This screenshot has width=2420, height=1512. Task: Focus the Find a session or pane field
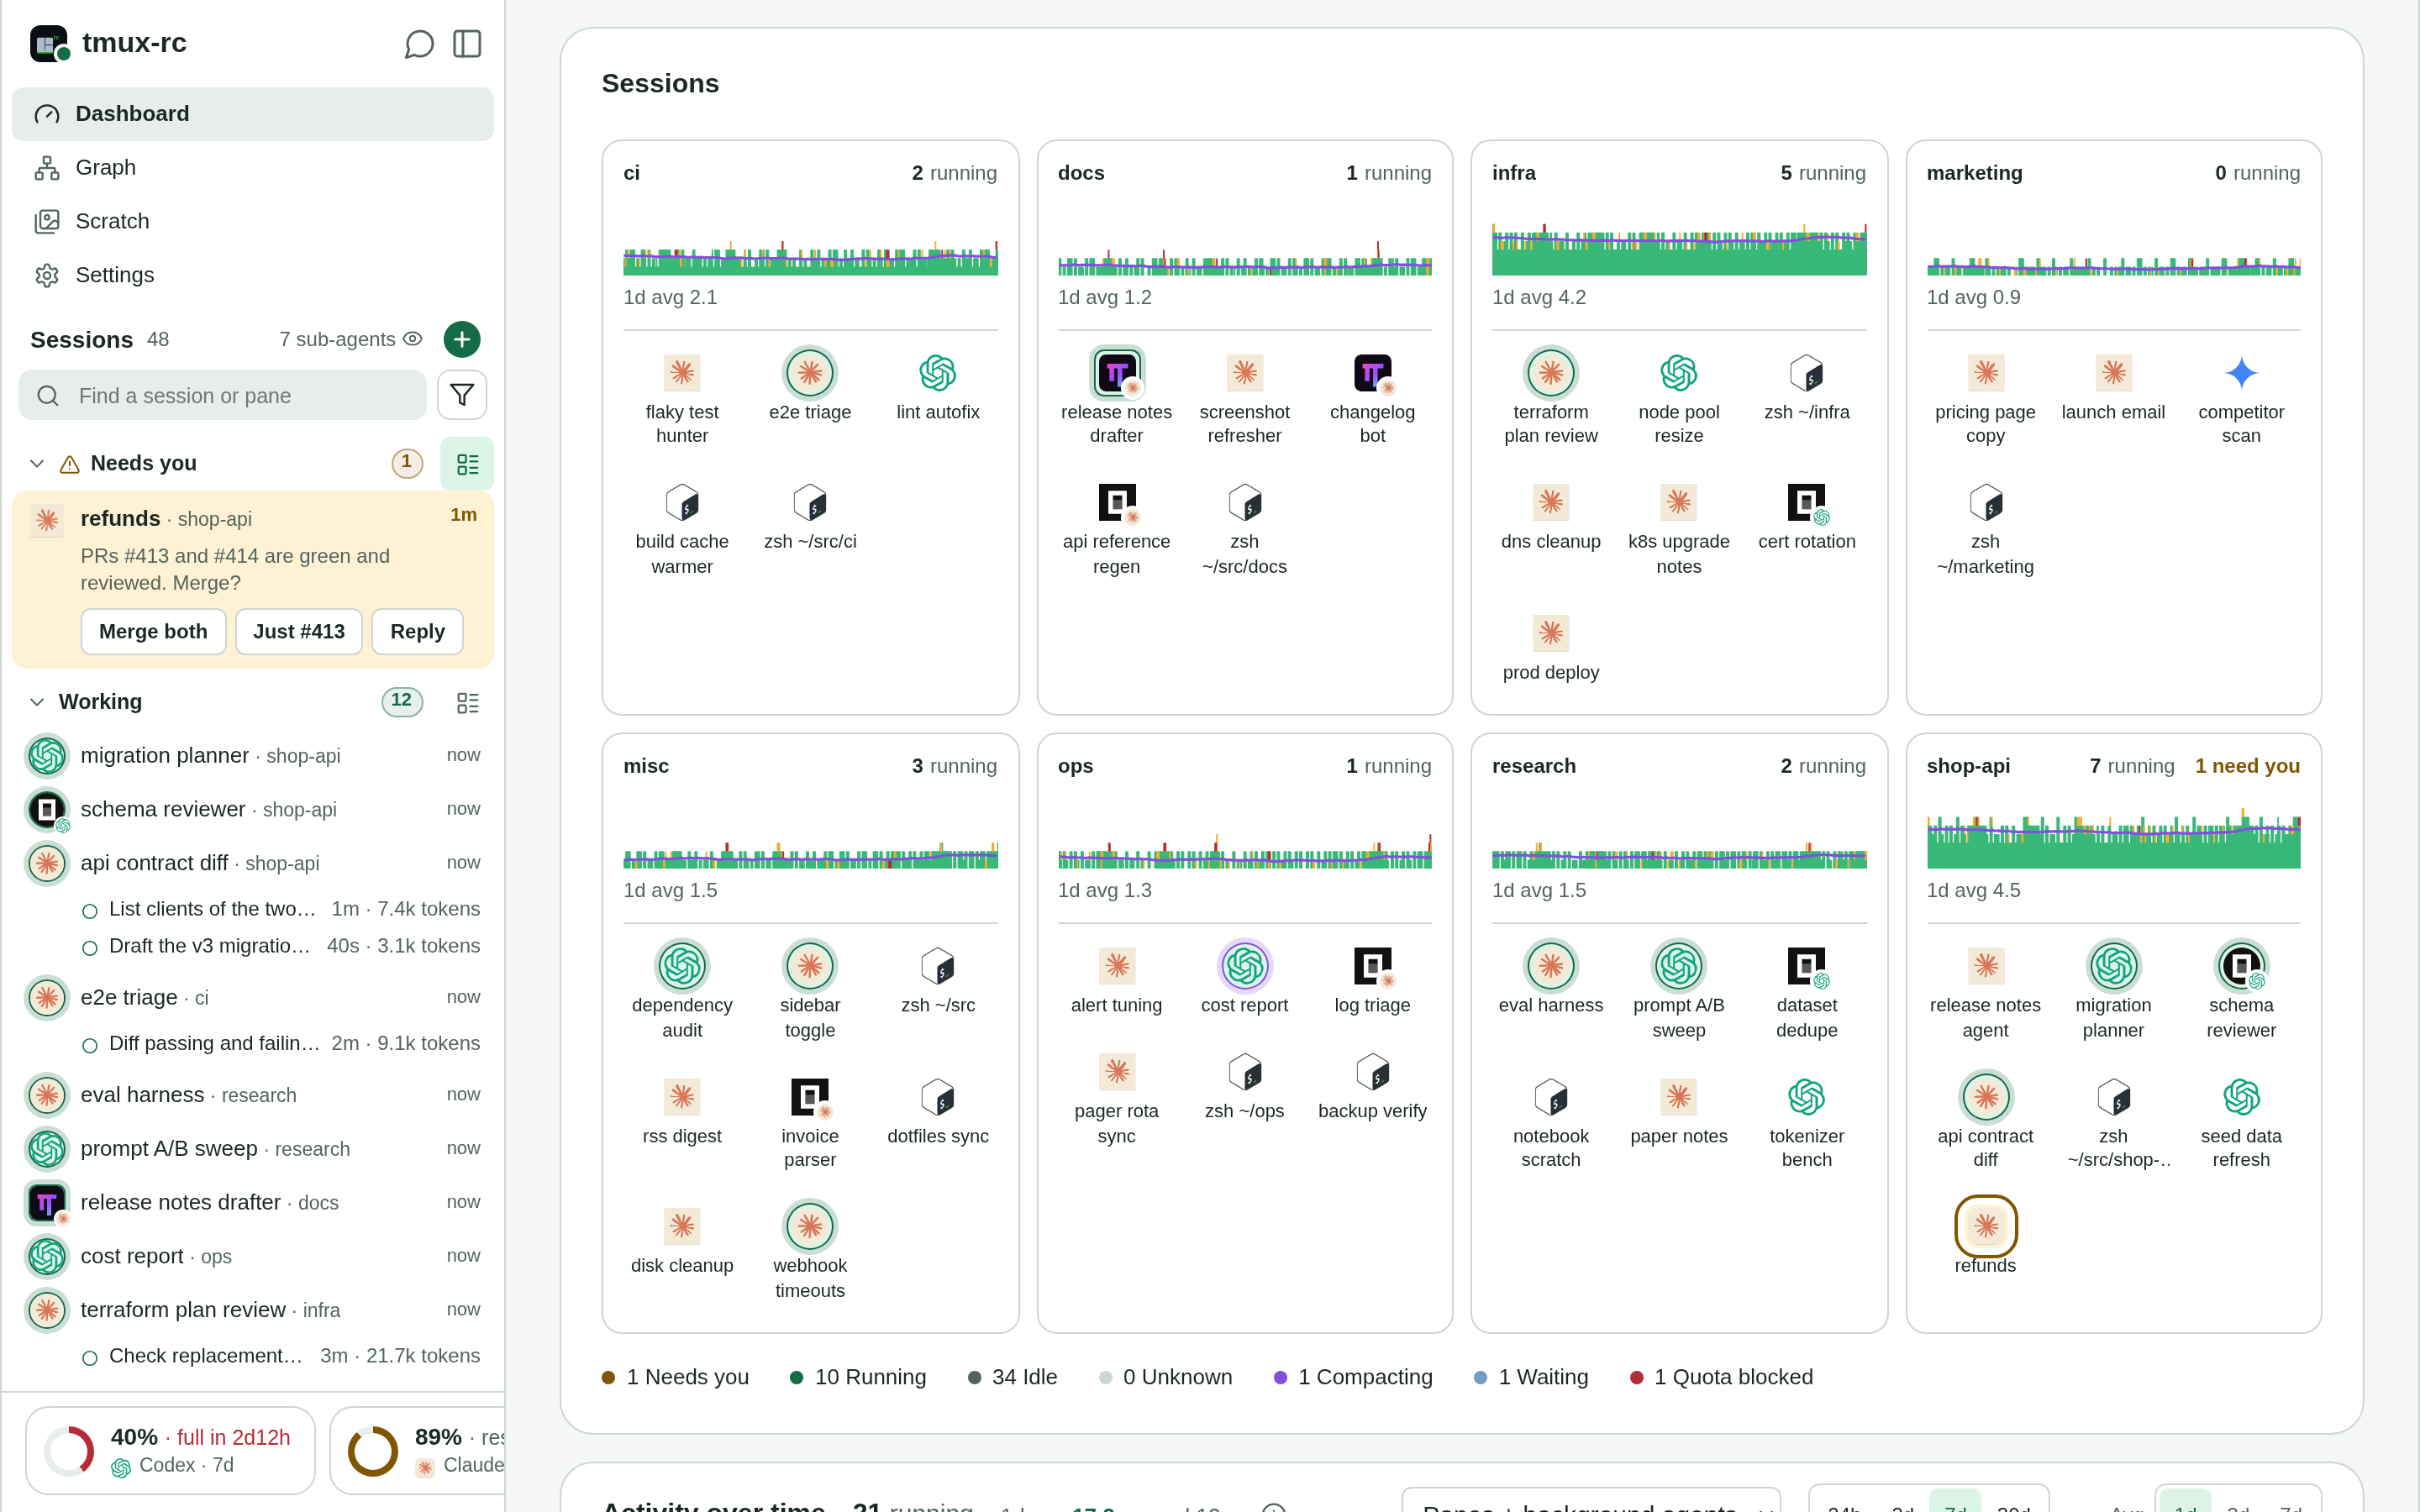tap(222, 395)
